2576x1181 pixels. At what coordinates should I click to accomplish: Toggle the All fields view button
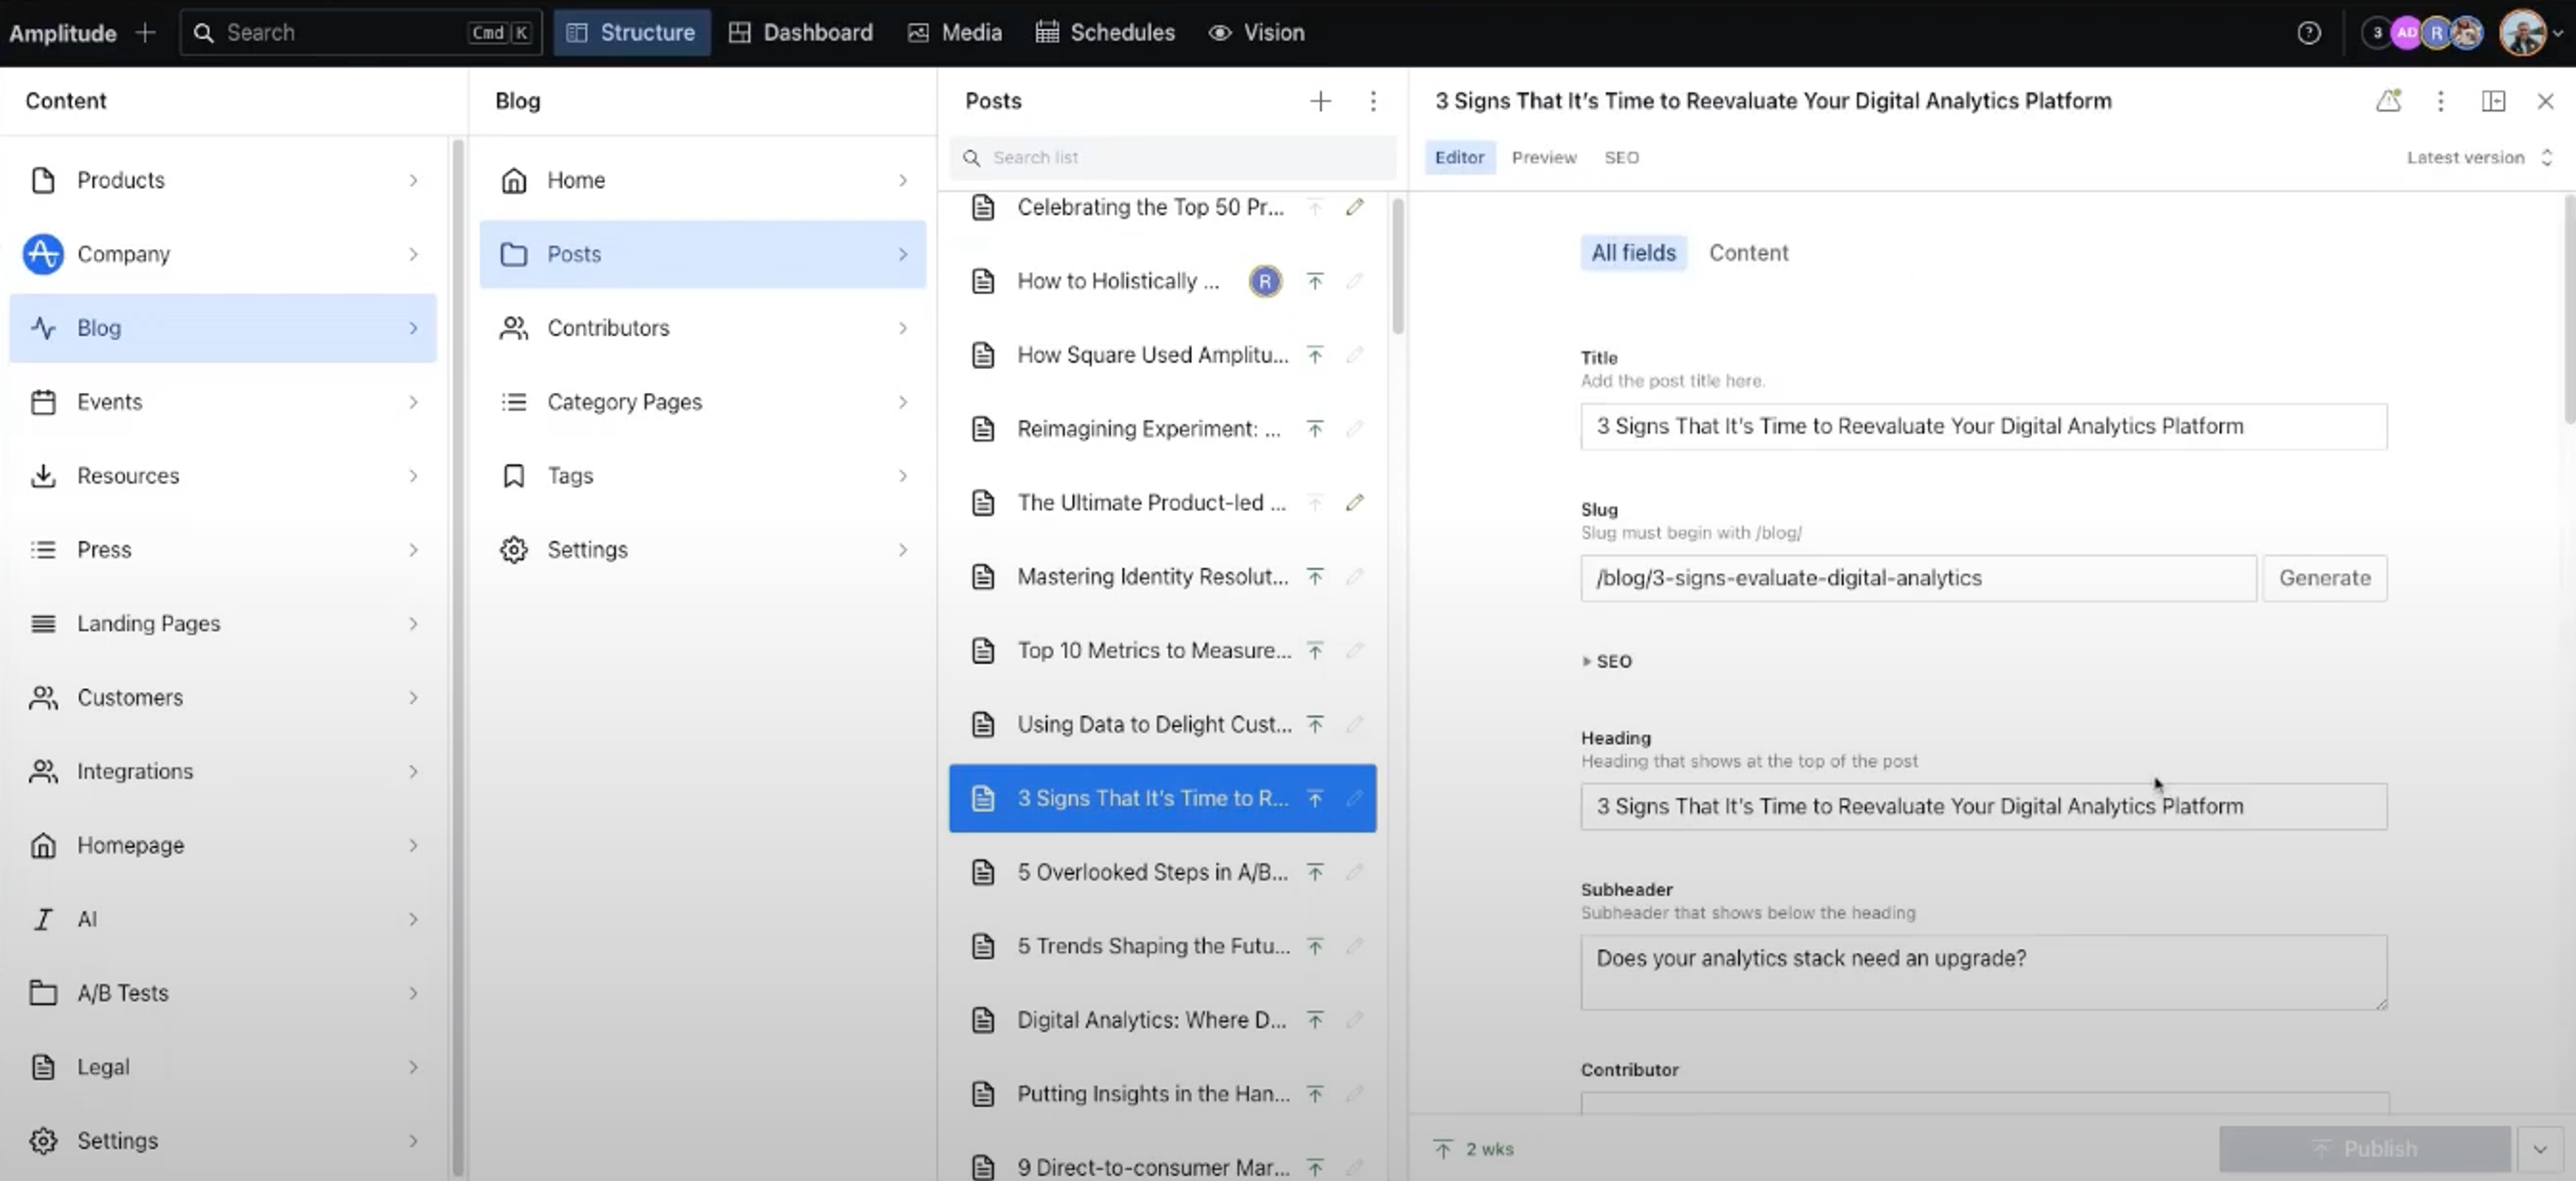[1631, 253]
